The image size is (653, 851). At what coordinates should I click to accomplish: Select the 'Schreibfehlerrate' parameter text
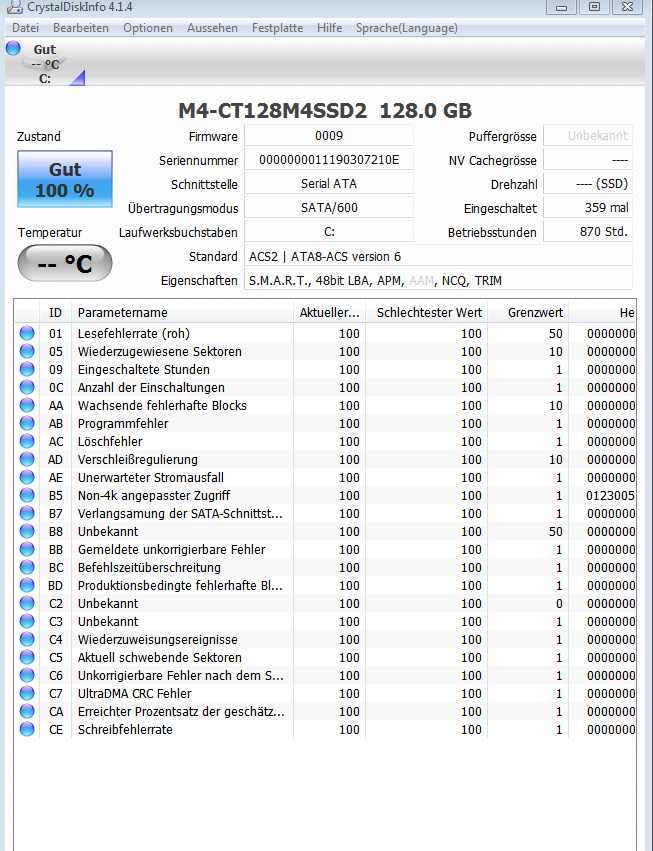click(x=125, y=729)
